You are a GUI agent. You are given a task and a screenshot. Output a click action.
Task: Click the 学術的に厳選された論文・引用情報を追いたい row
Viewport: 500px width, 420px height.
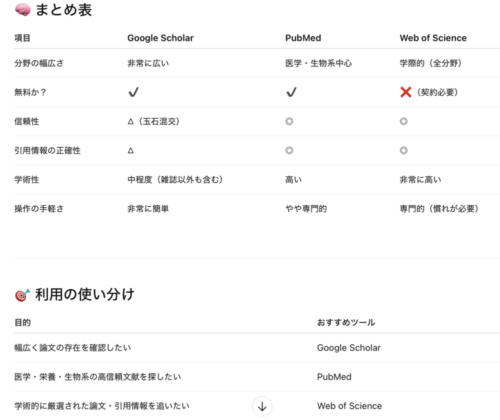point(257,406)
